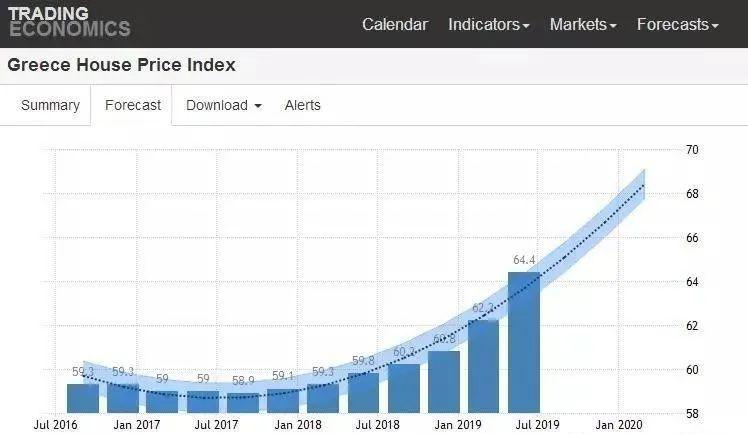Click the Trading Economics logo
Screen dimensions: 748x434
(69, 22)
